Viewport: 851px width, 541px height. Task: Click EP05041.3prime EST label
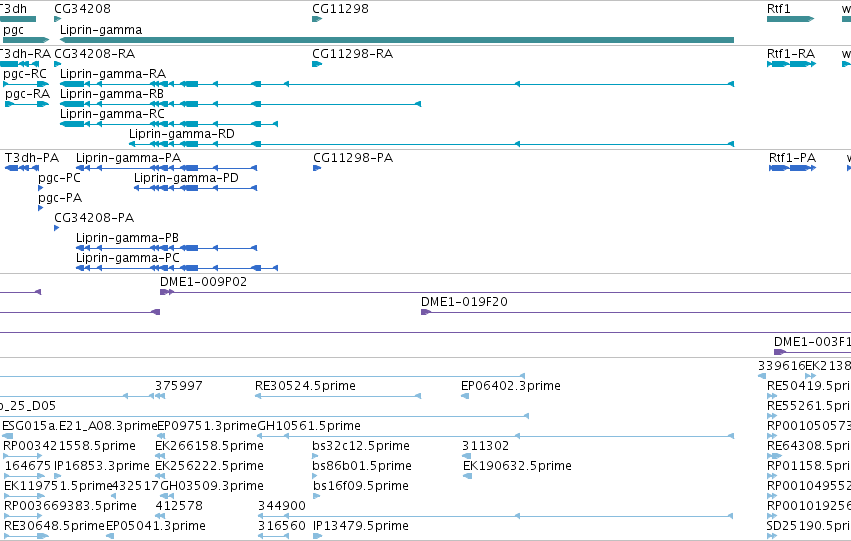[x=155, y=527]
